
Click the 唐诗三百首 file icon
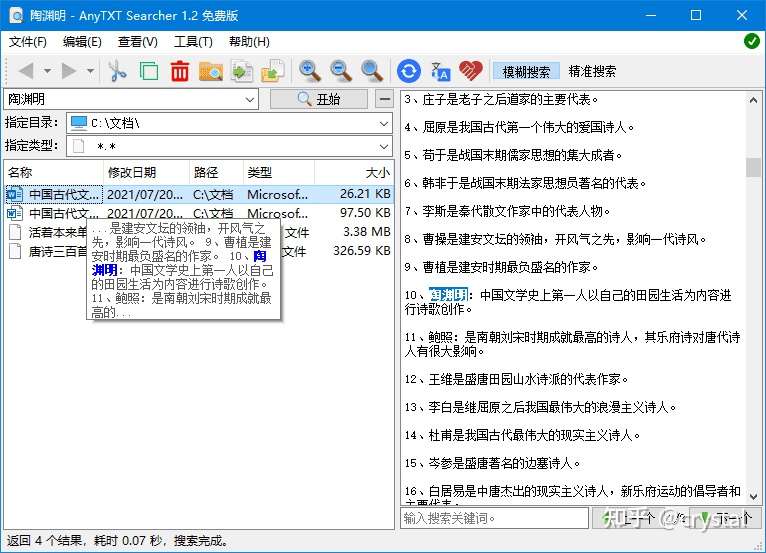[x=15, y=251]
